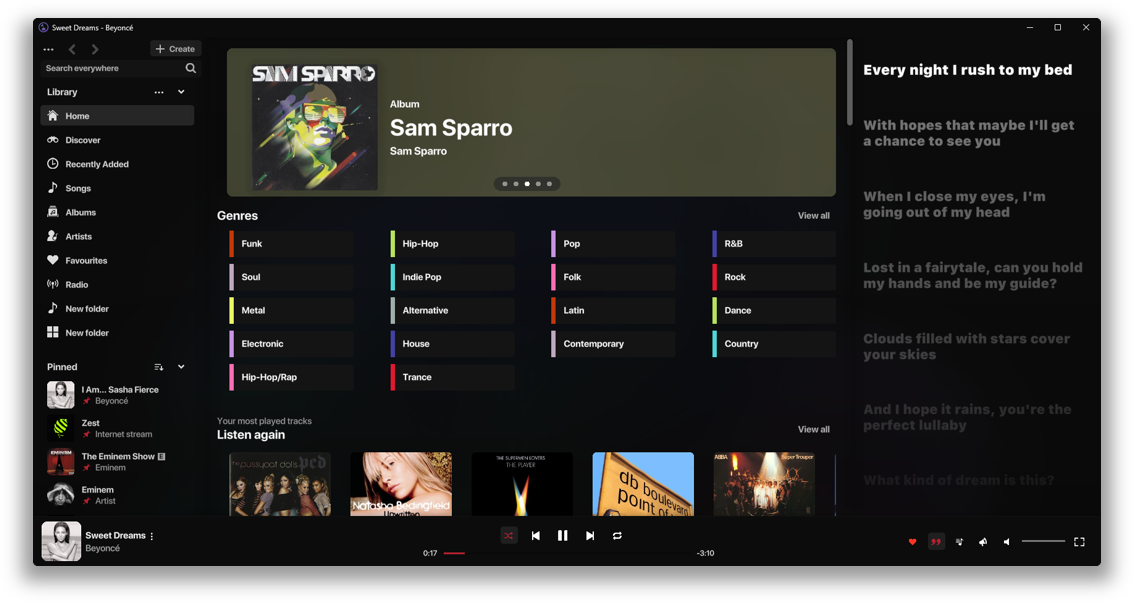Open pinned The Eminem Show album
The height and width of the screenshot is (603, 1134).
click(117, 461)
